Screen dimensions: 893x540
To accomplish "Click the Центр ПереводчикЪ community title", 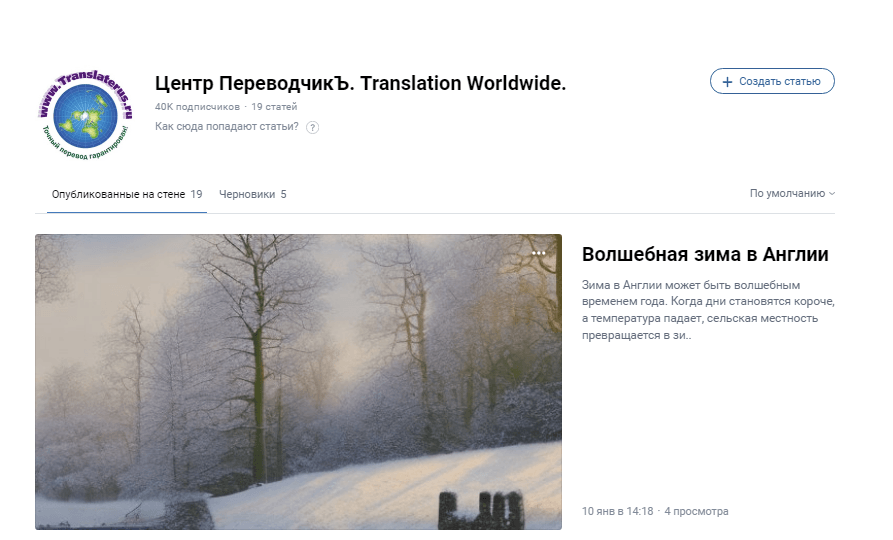I will point(361,83).
